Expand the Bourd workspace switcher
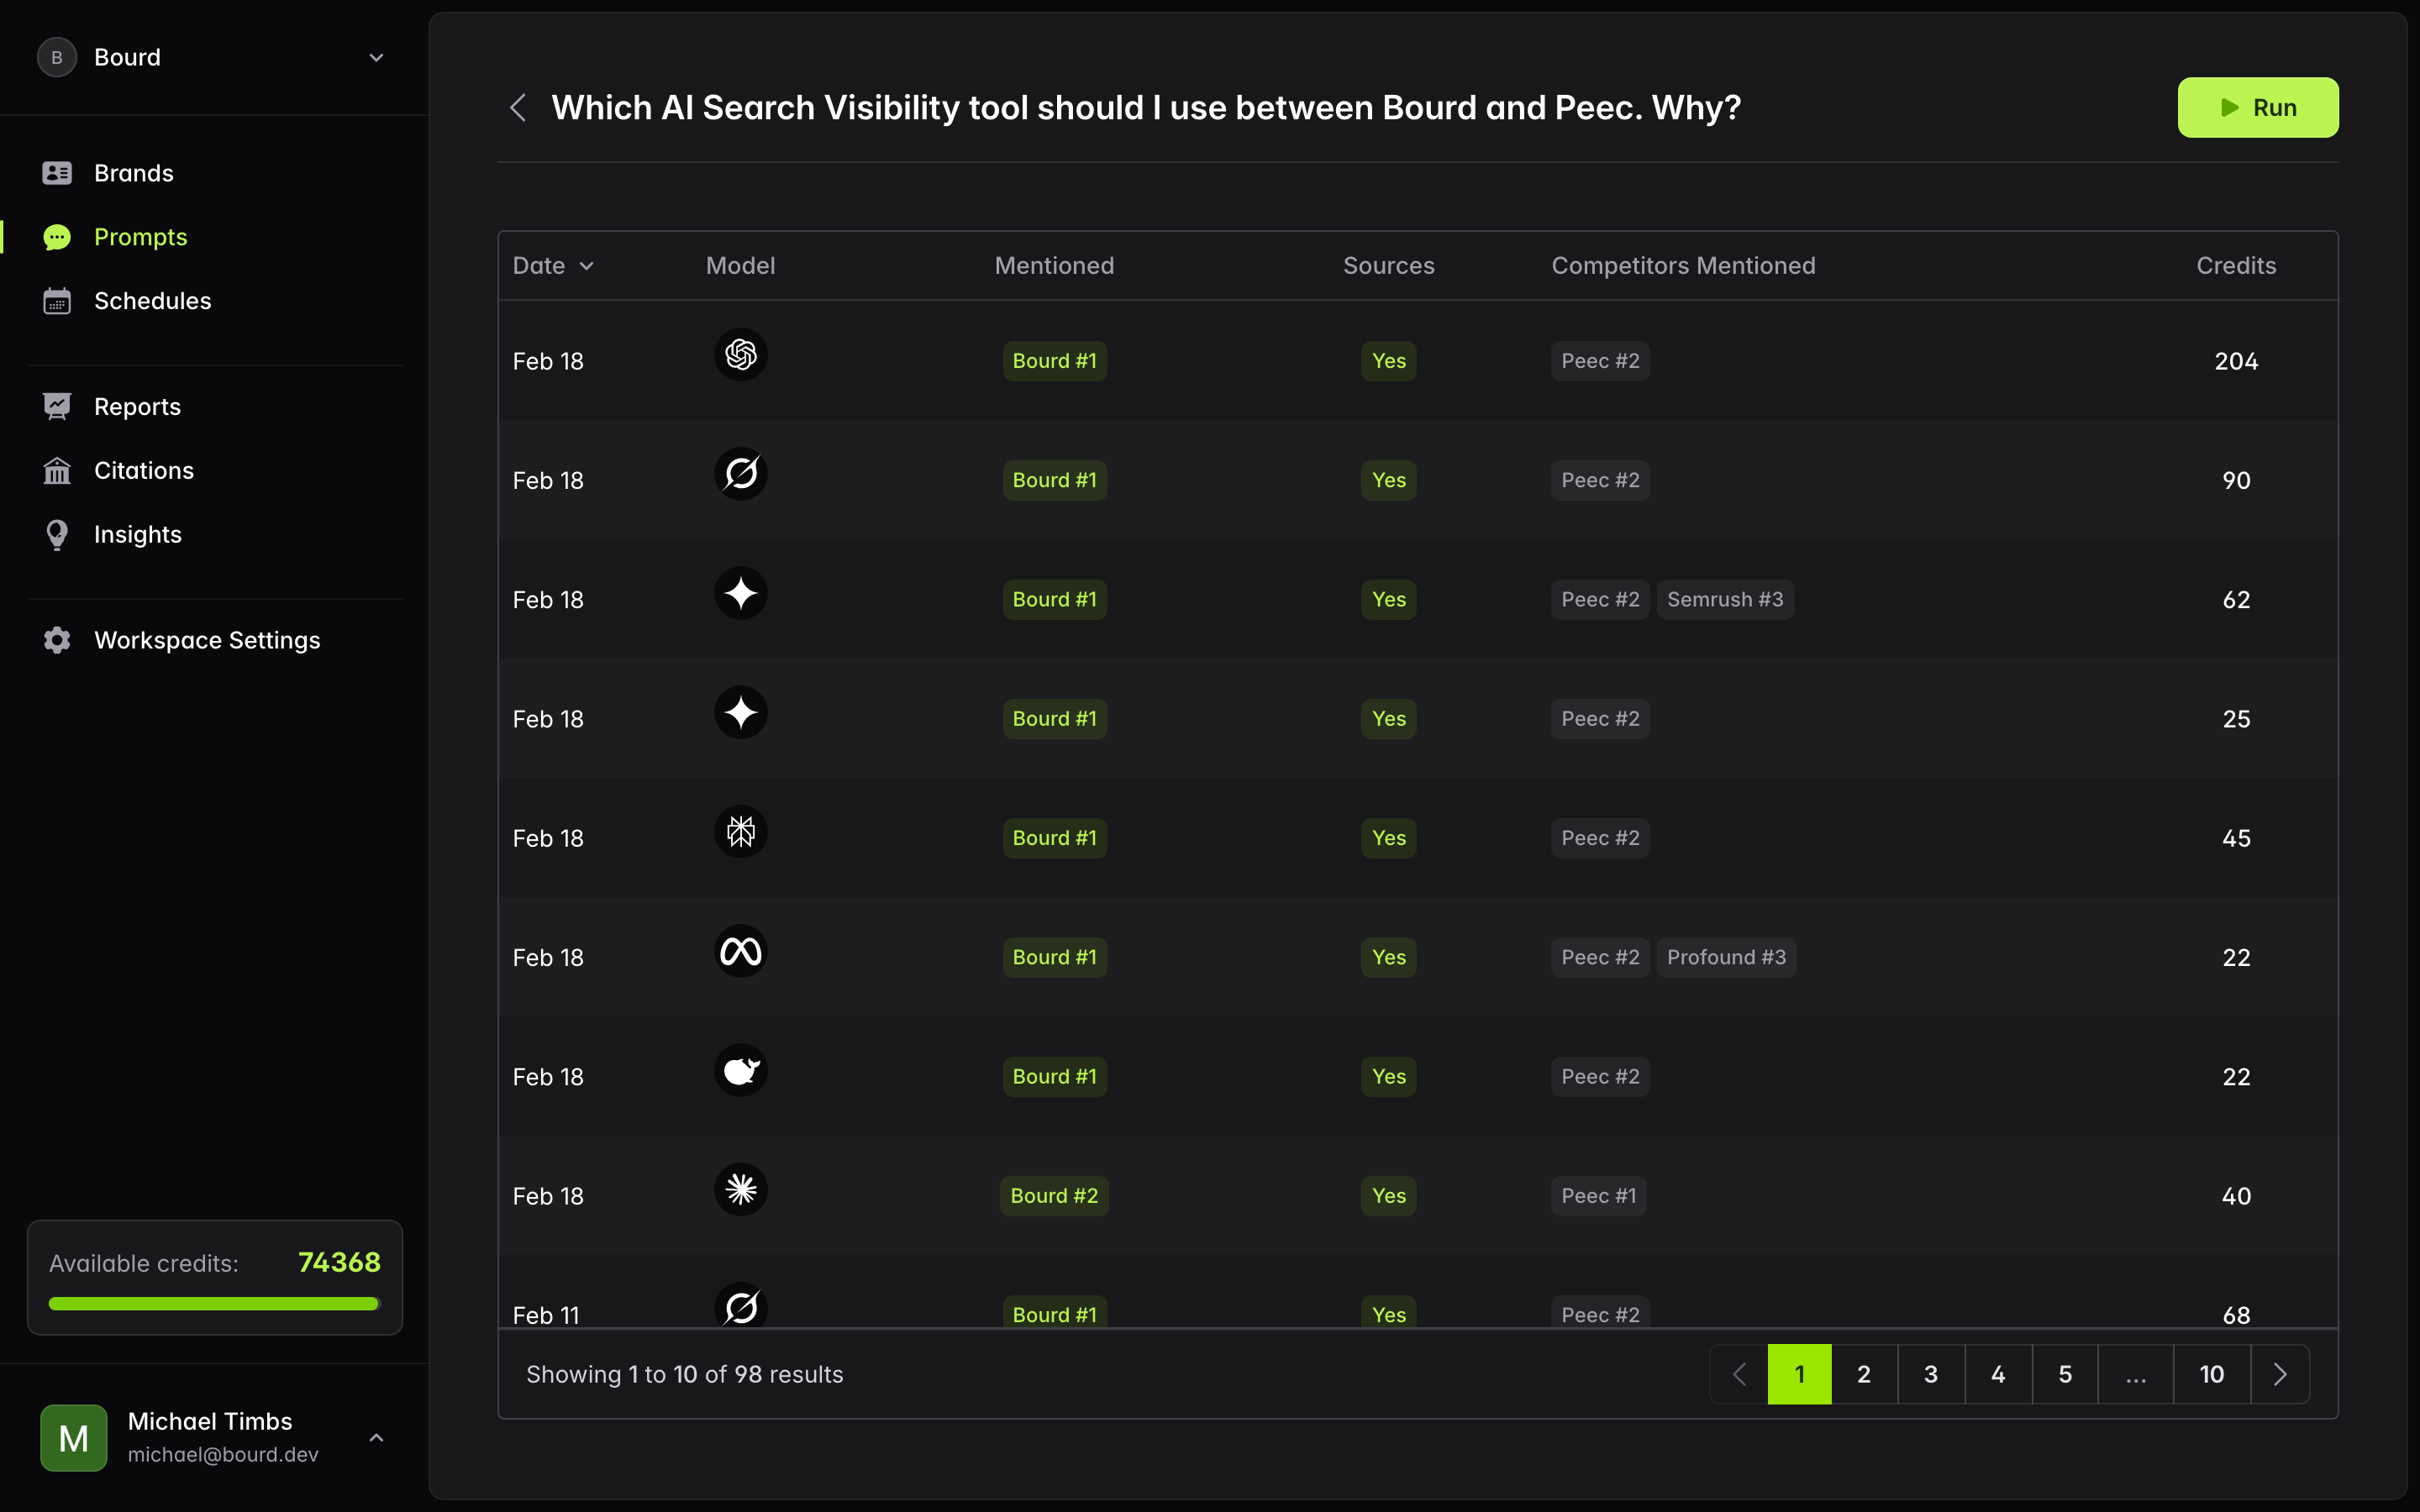The image size is (2420, 1512). click(376, 57)
